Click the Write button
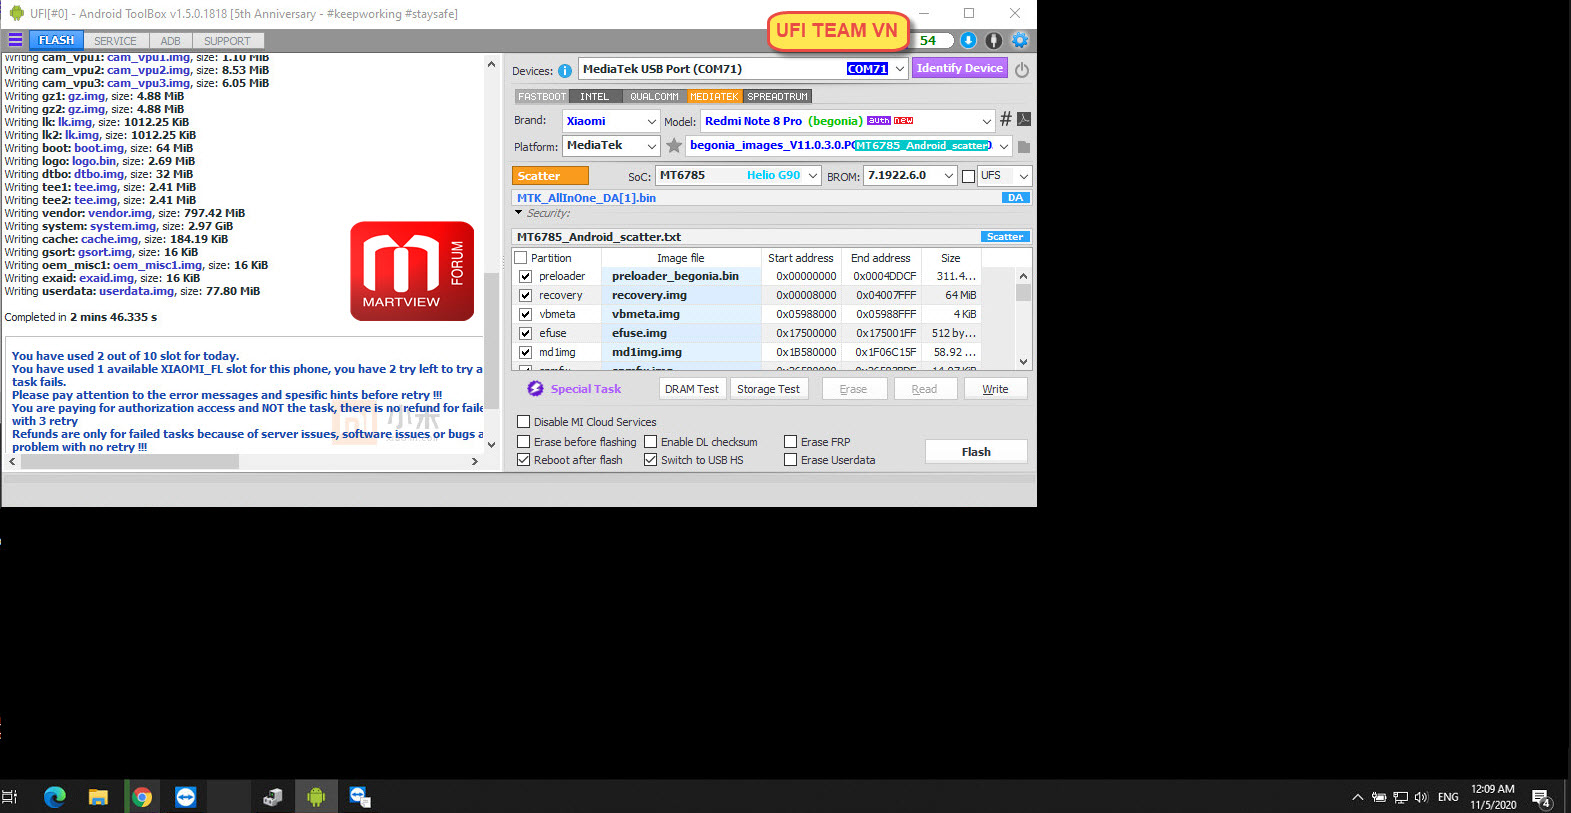This screenshot has width=1571, height=813. (995, 389)
